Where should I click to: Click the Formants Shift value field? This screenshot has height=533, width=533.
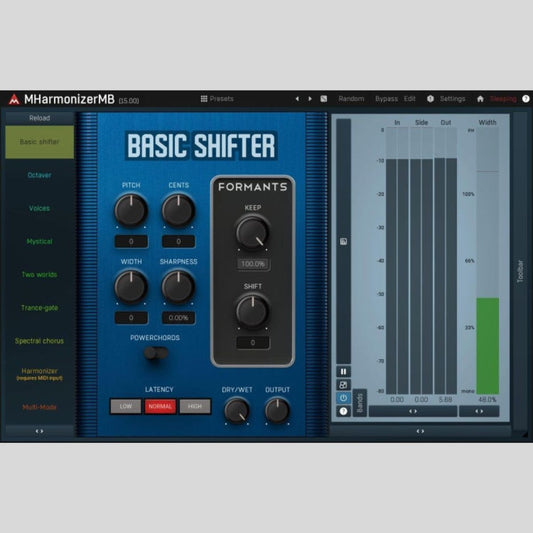point(253,343)
